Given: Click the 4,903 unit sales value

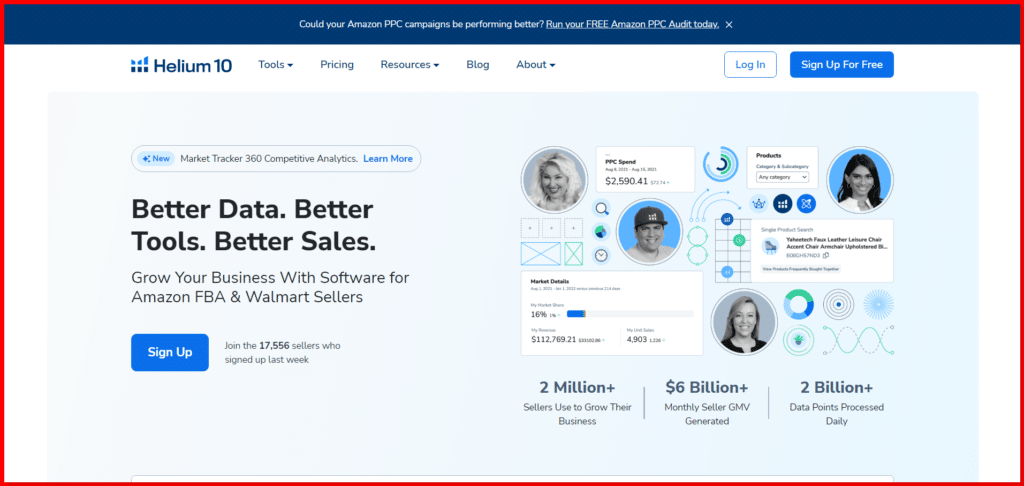Looking at the screenshot, I should pos(637,340).
